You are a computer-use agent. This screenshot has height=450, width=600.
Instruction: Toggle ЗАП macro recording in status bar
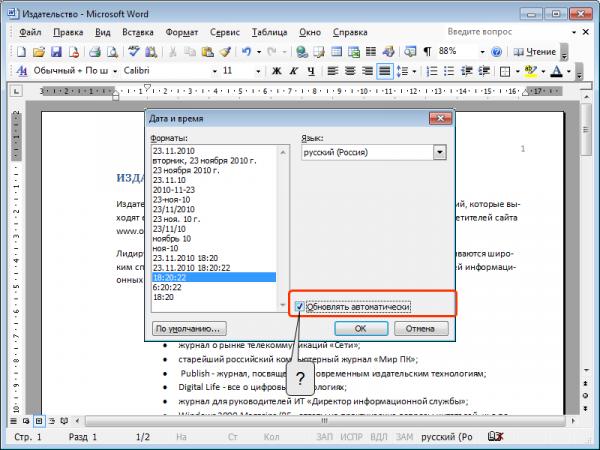click(x=324, y=437)
